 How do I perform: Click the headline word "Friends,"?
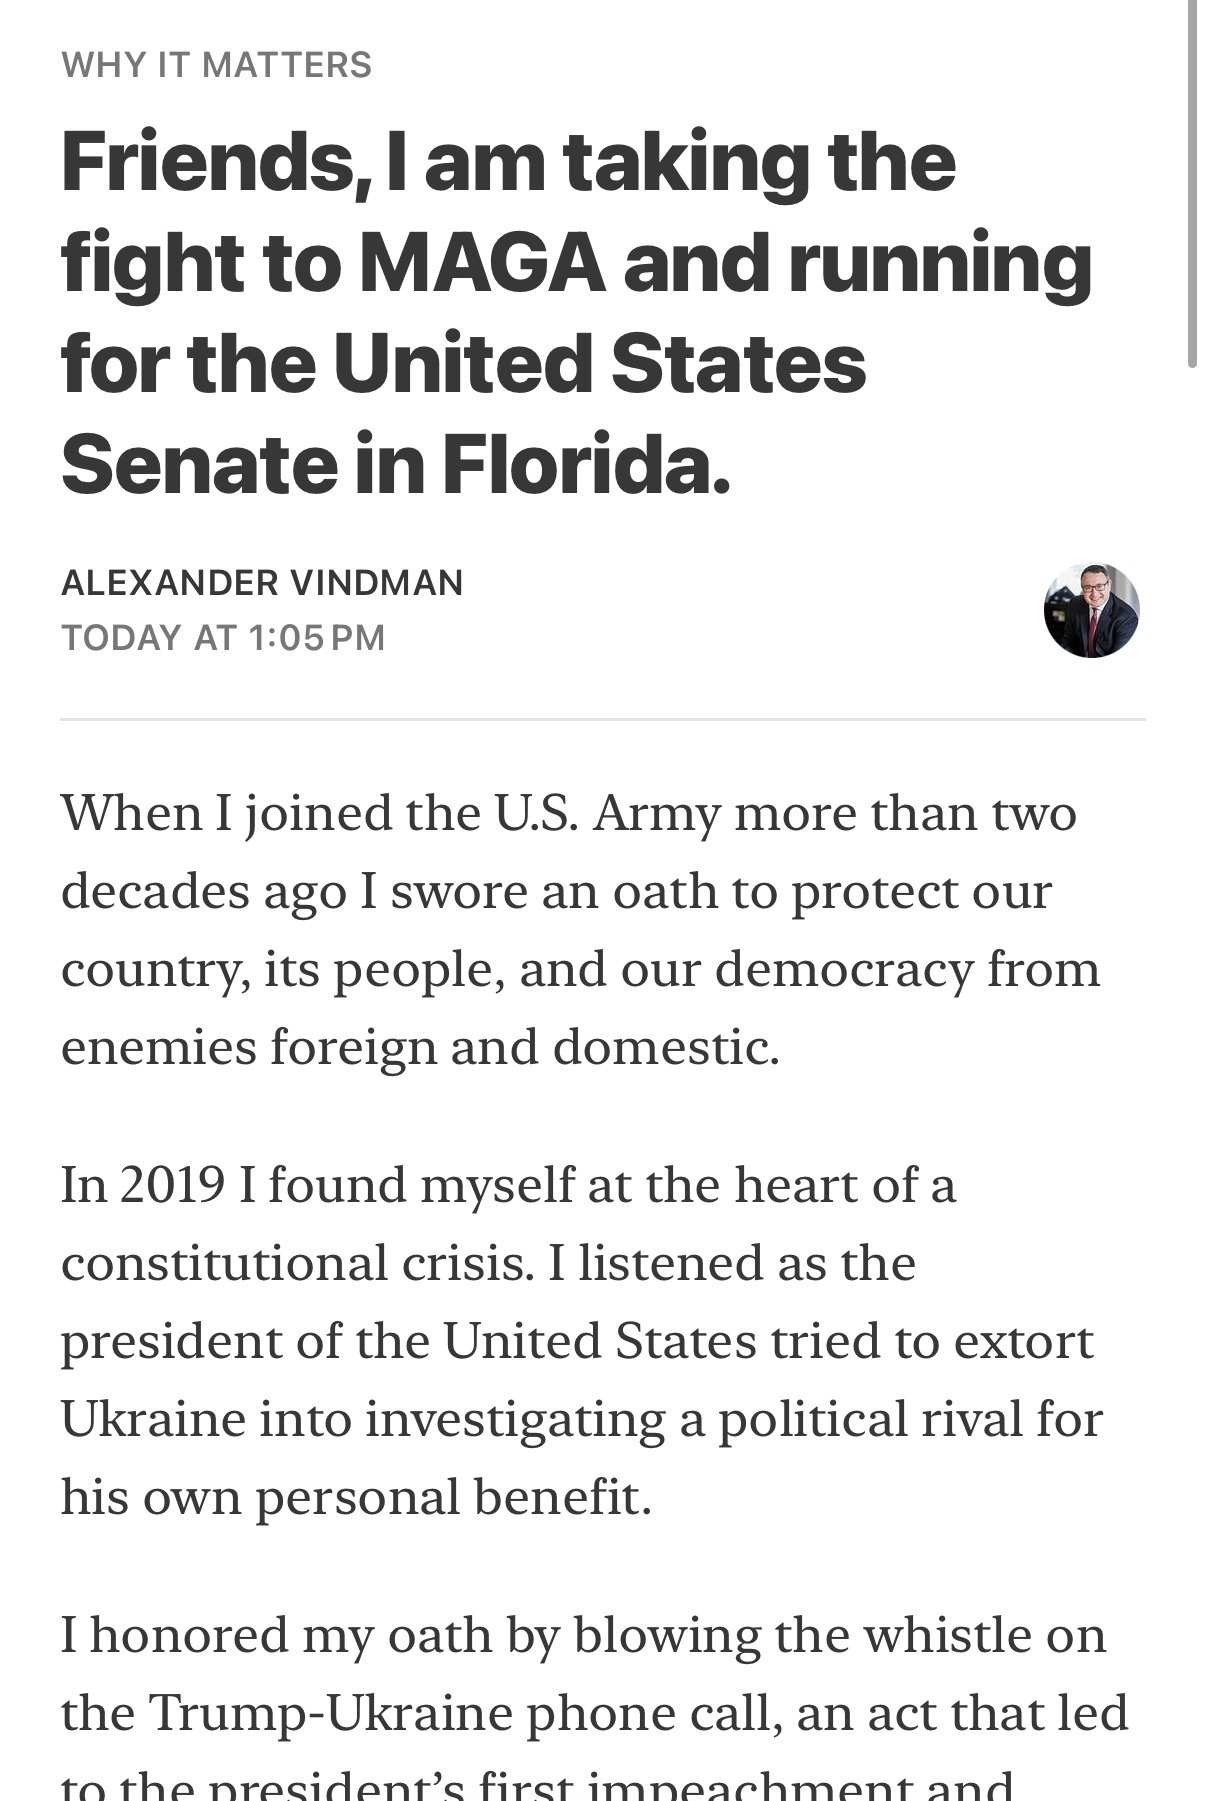209,163
